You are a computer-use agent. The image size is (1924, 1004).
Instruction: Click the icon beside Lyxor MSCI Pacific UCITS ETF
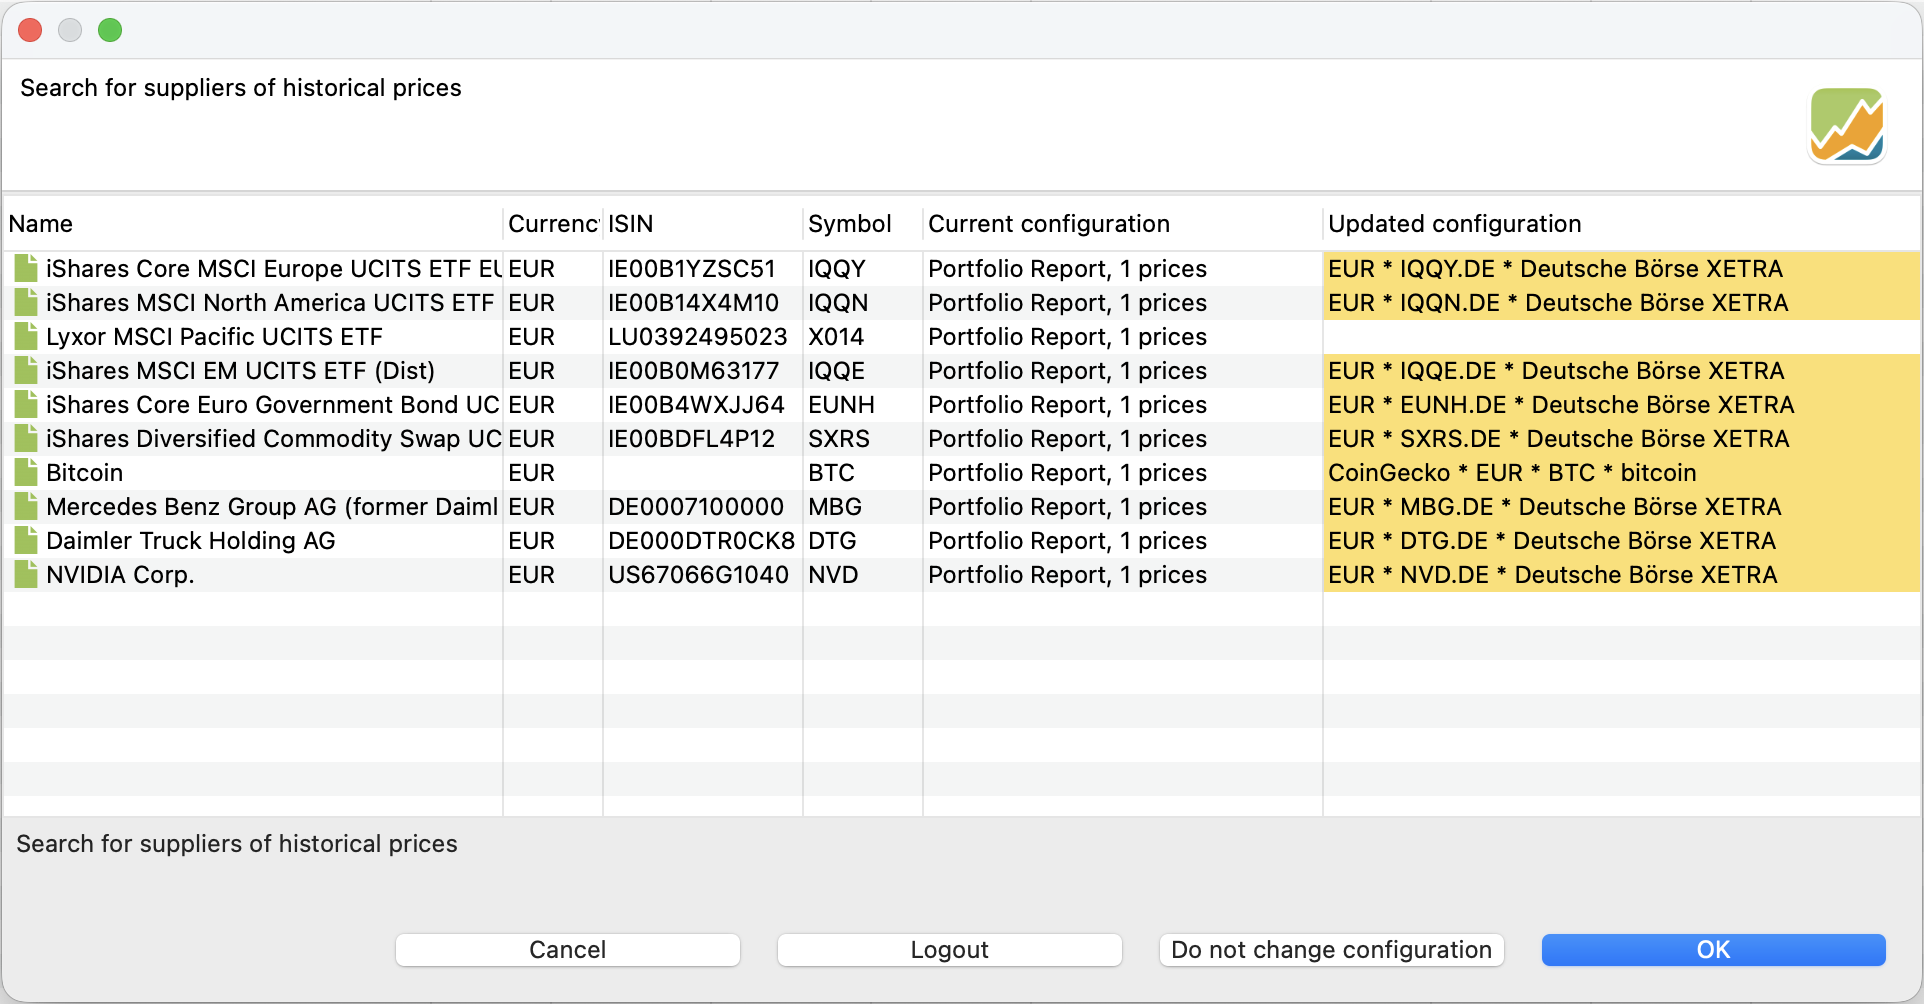tap(26, 337)
